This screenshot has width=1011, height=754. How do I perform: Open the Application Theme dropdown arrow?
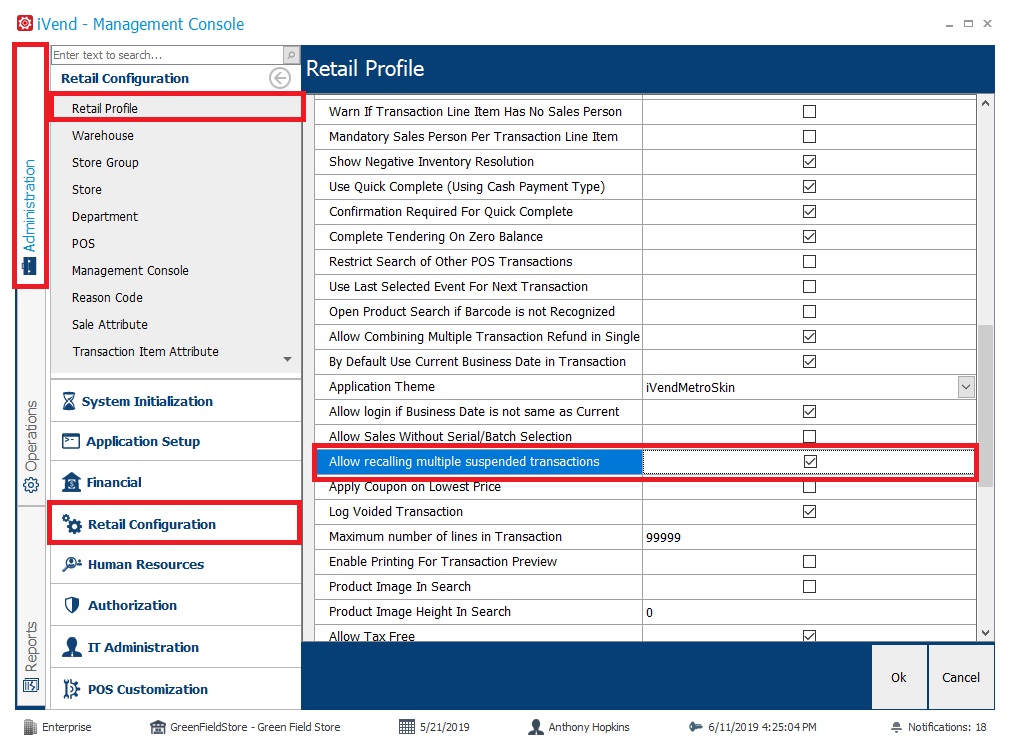coord(966,387)
